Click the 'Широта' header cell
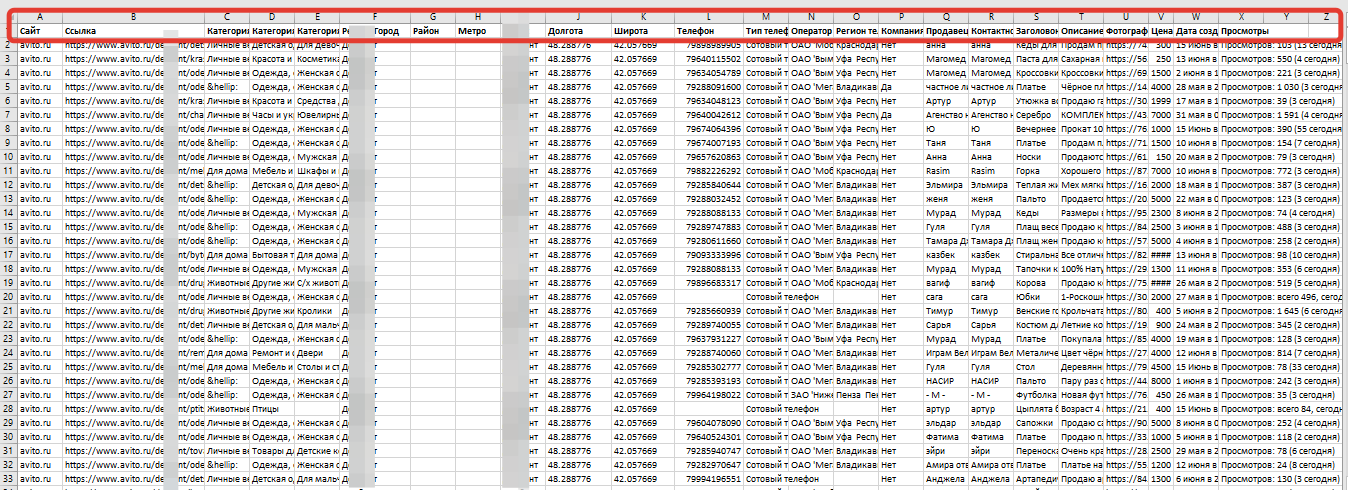 pos(642,31)
